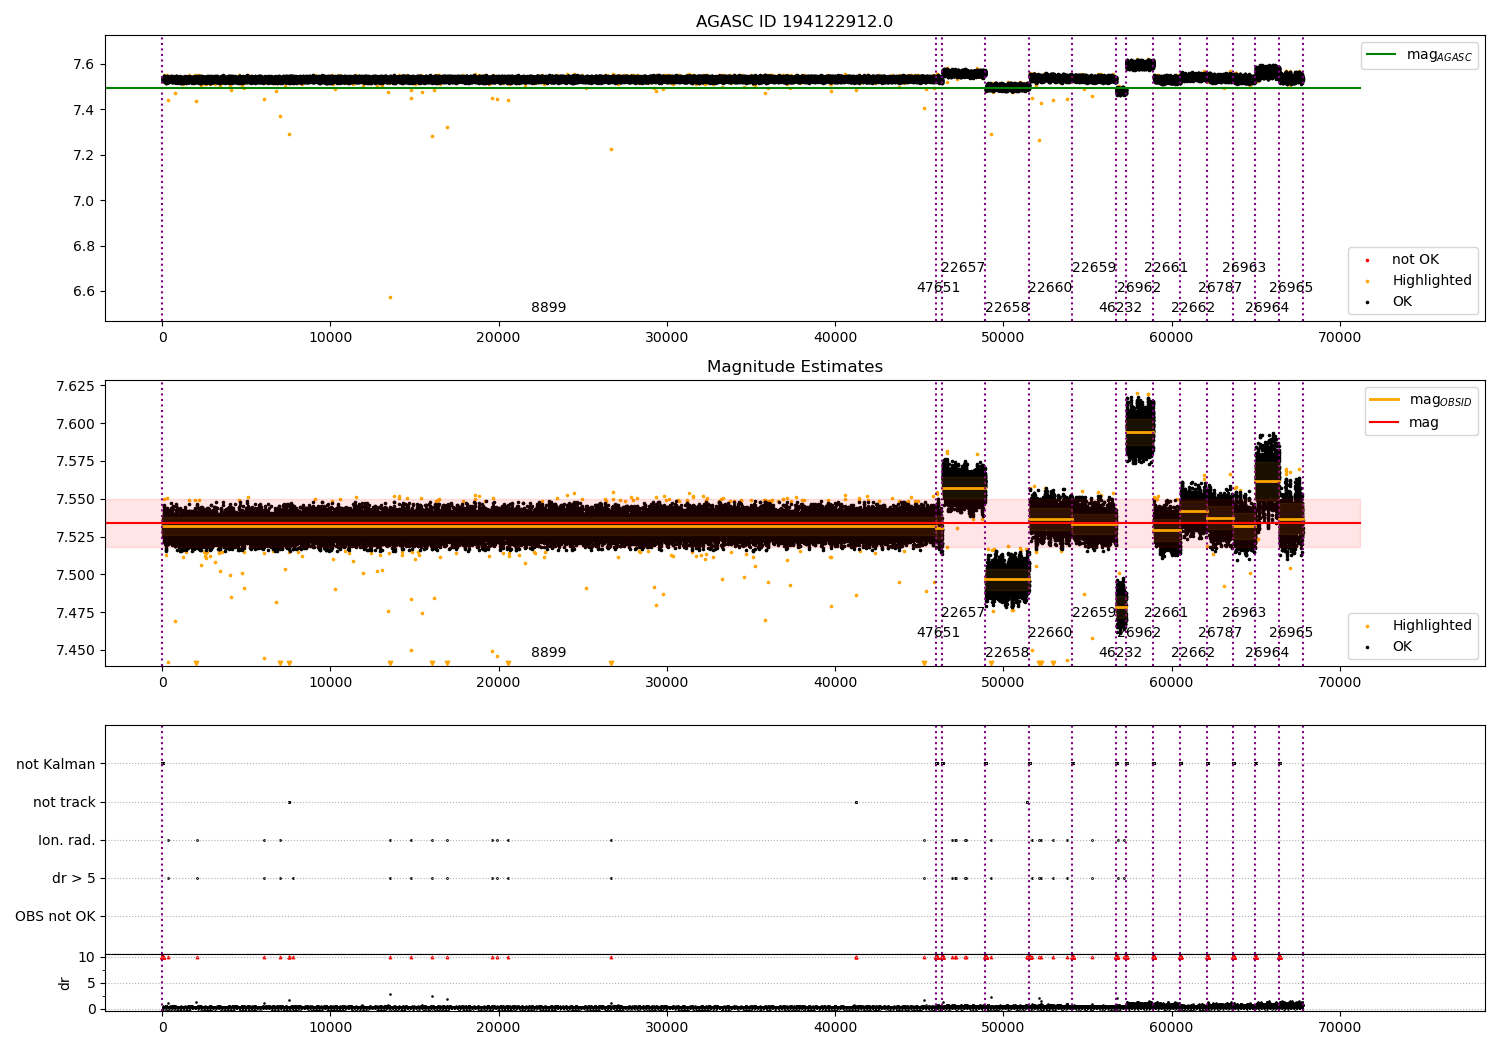Click x-axis tick 50000 under Magnitude Estimates plot
The image size is (1500, 1050).
1003,683
